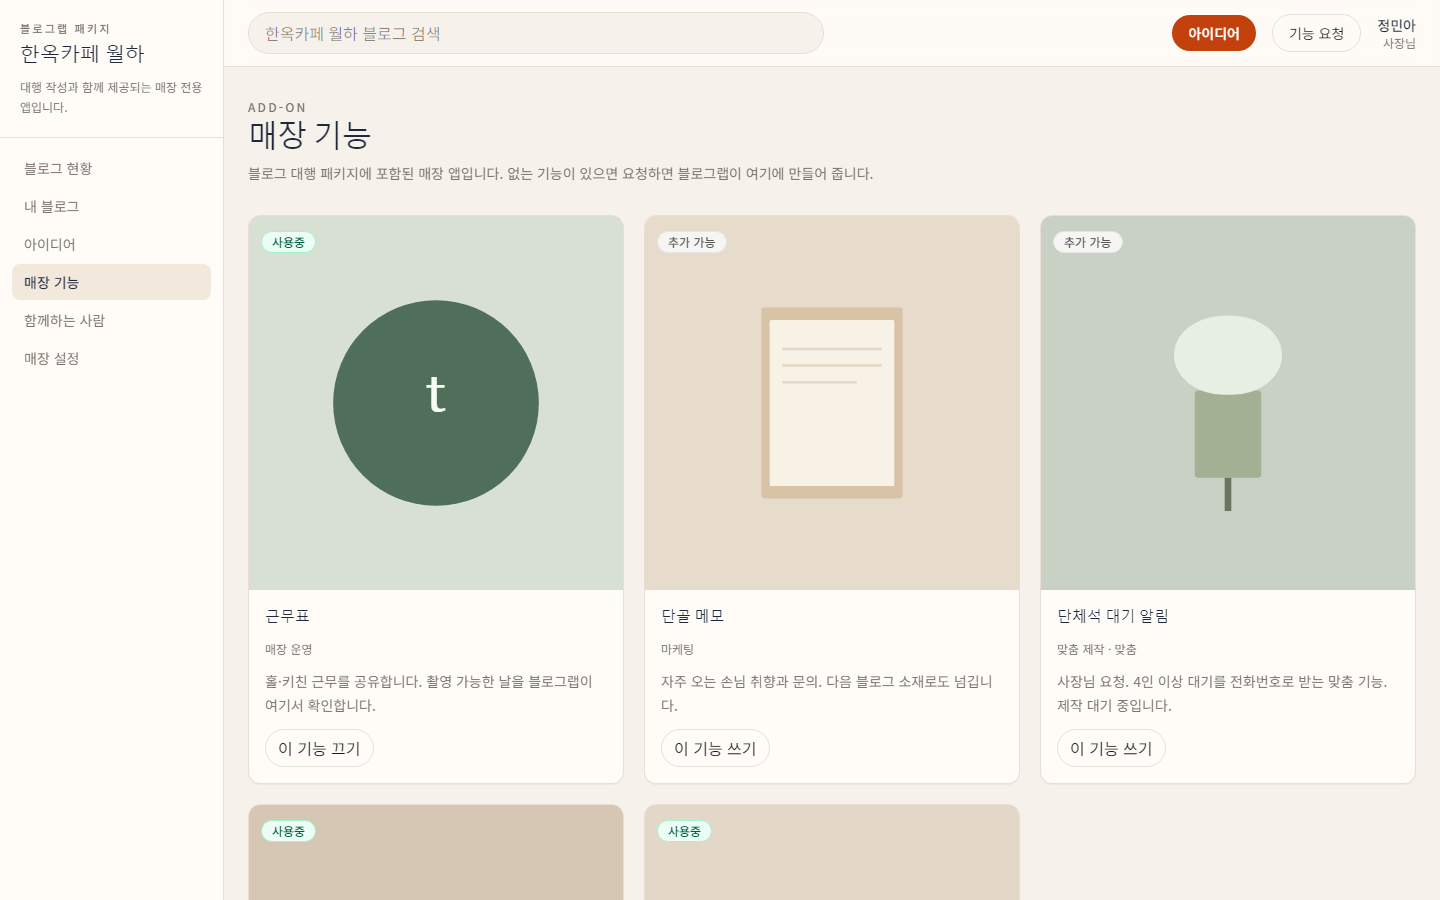Enable 단골 메모 with 이 기능 쓰기
The image size is (1440, 900).
click(x=715, y=748)
